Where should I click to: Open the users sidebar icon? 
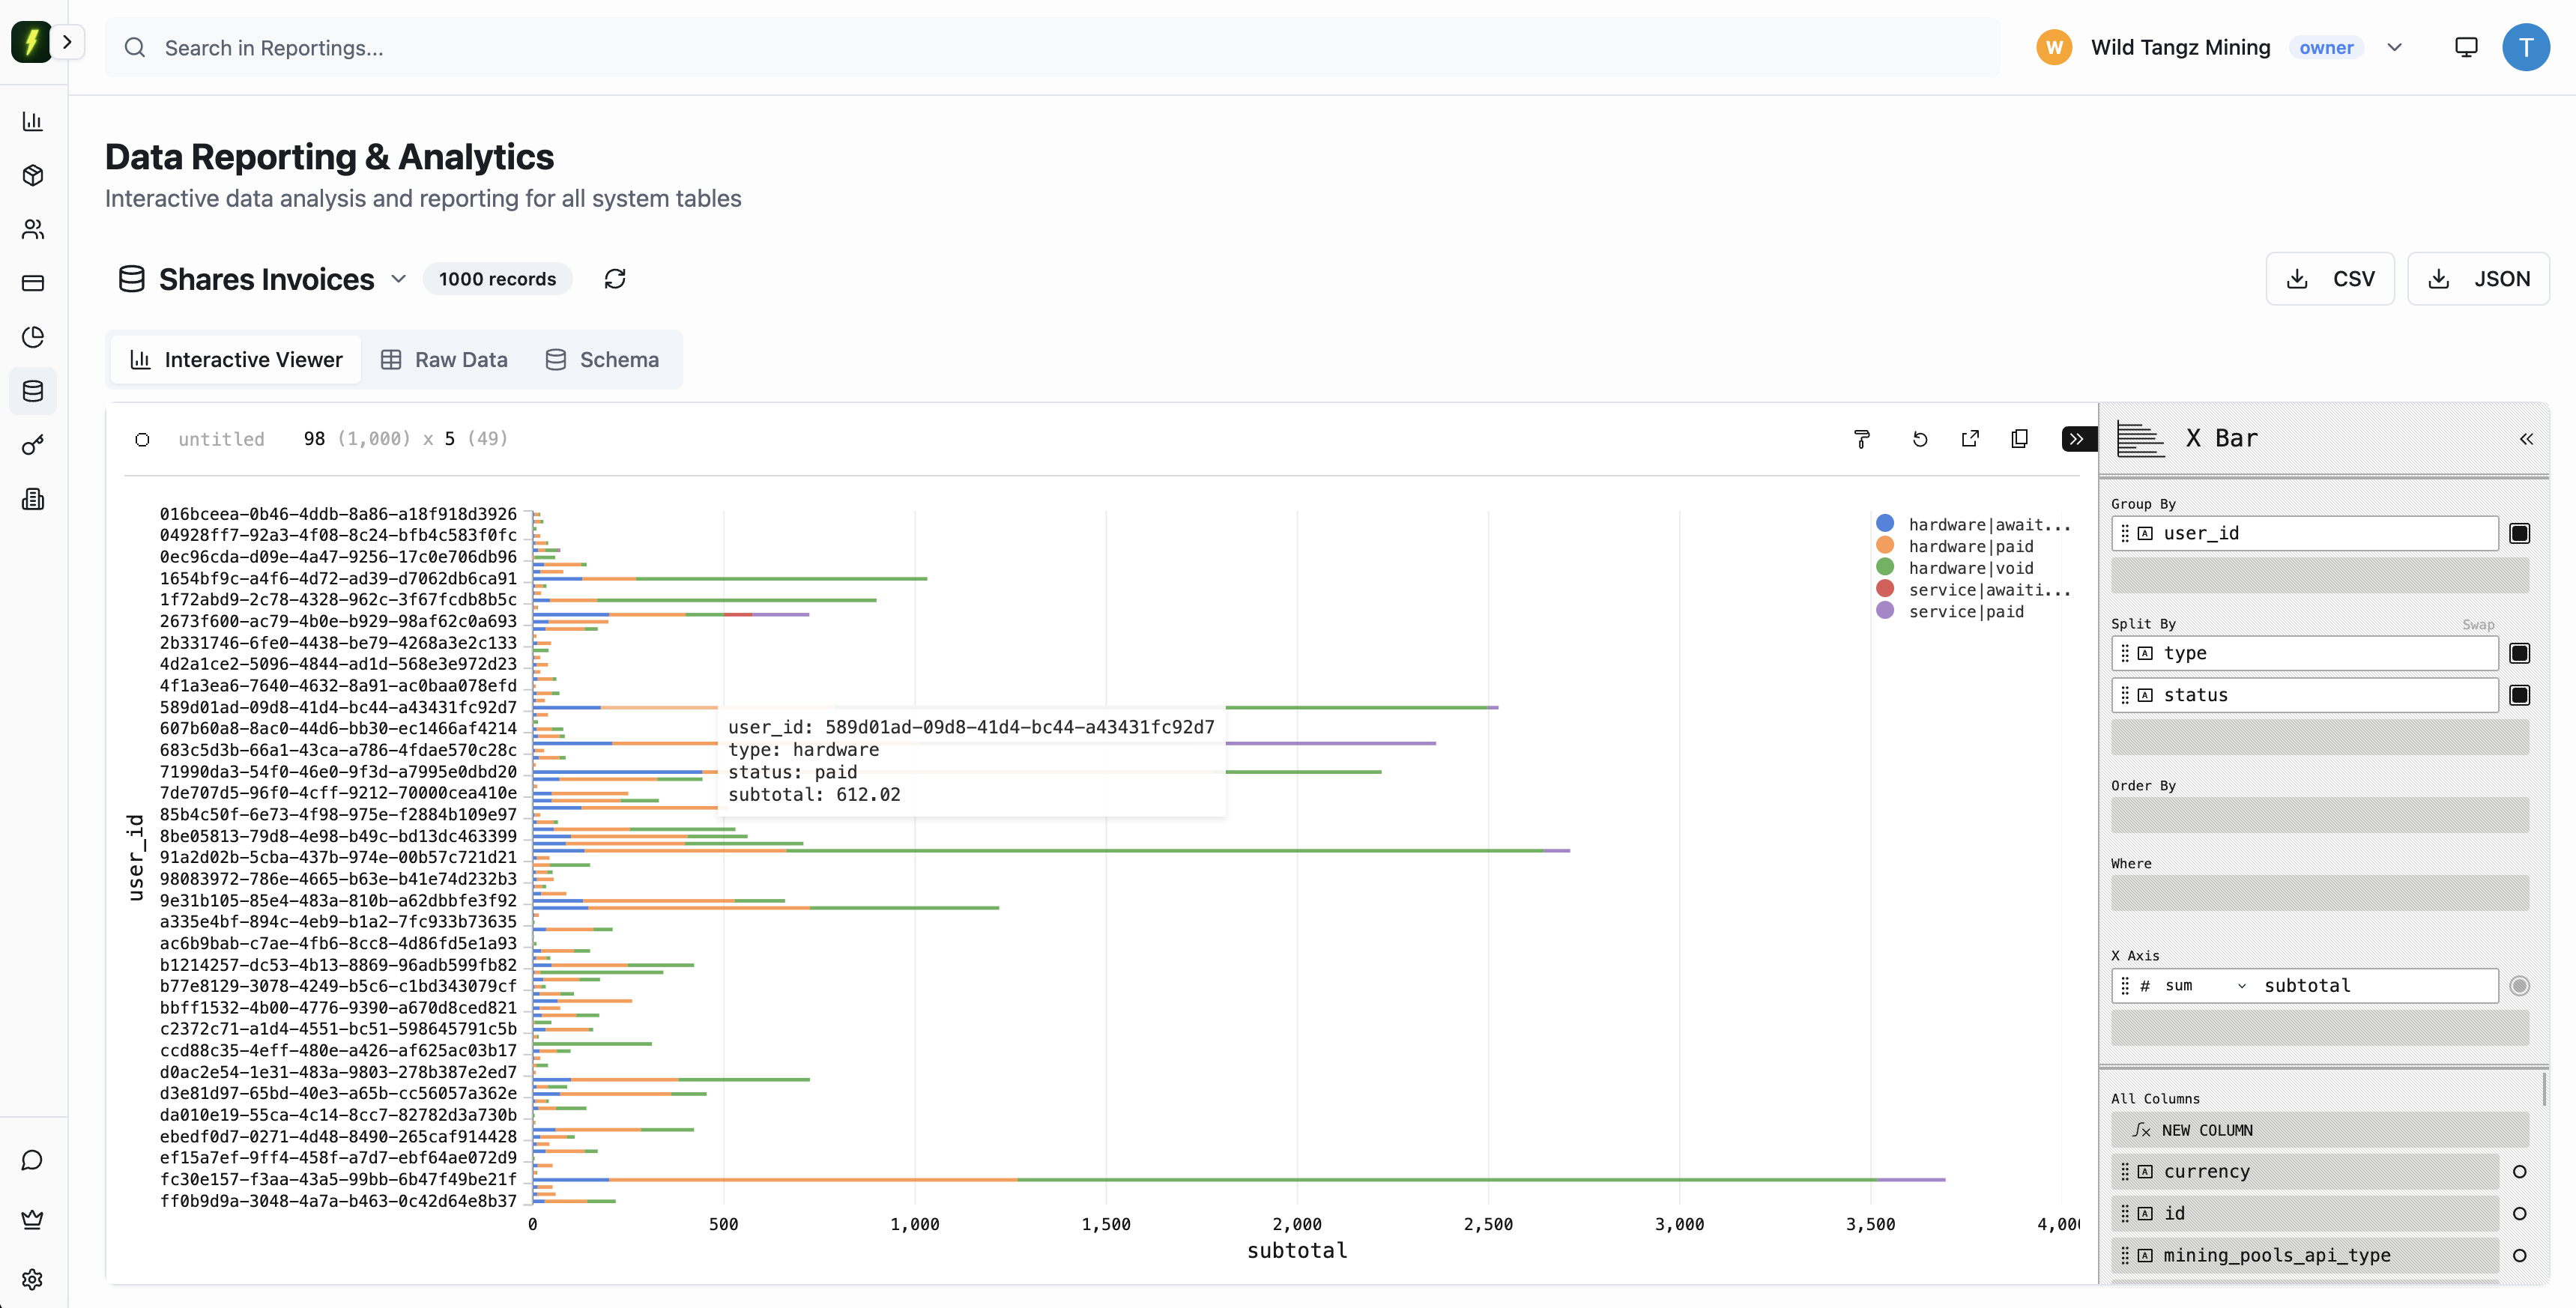[33, 229]
